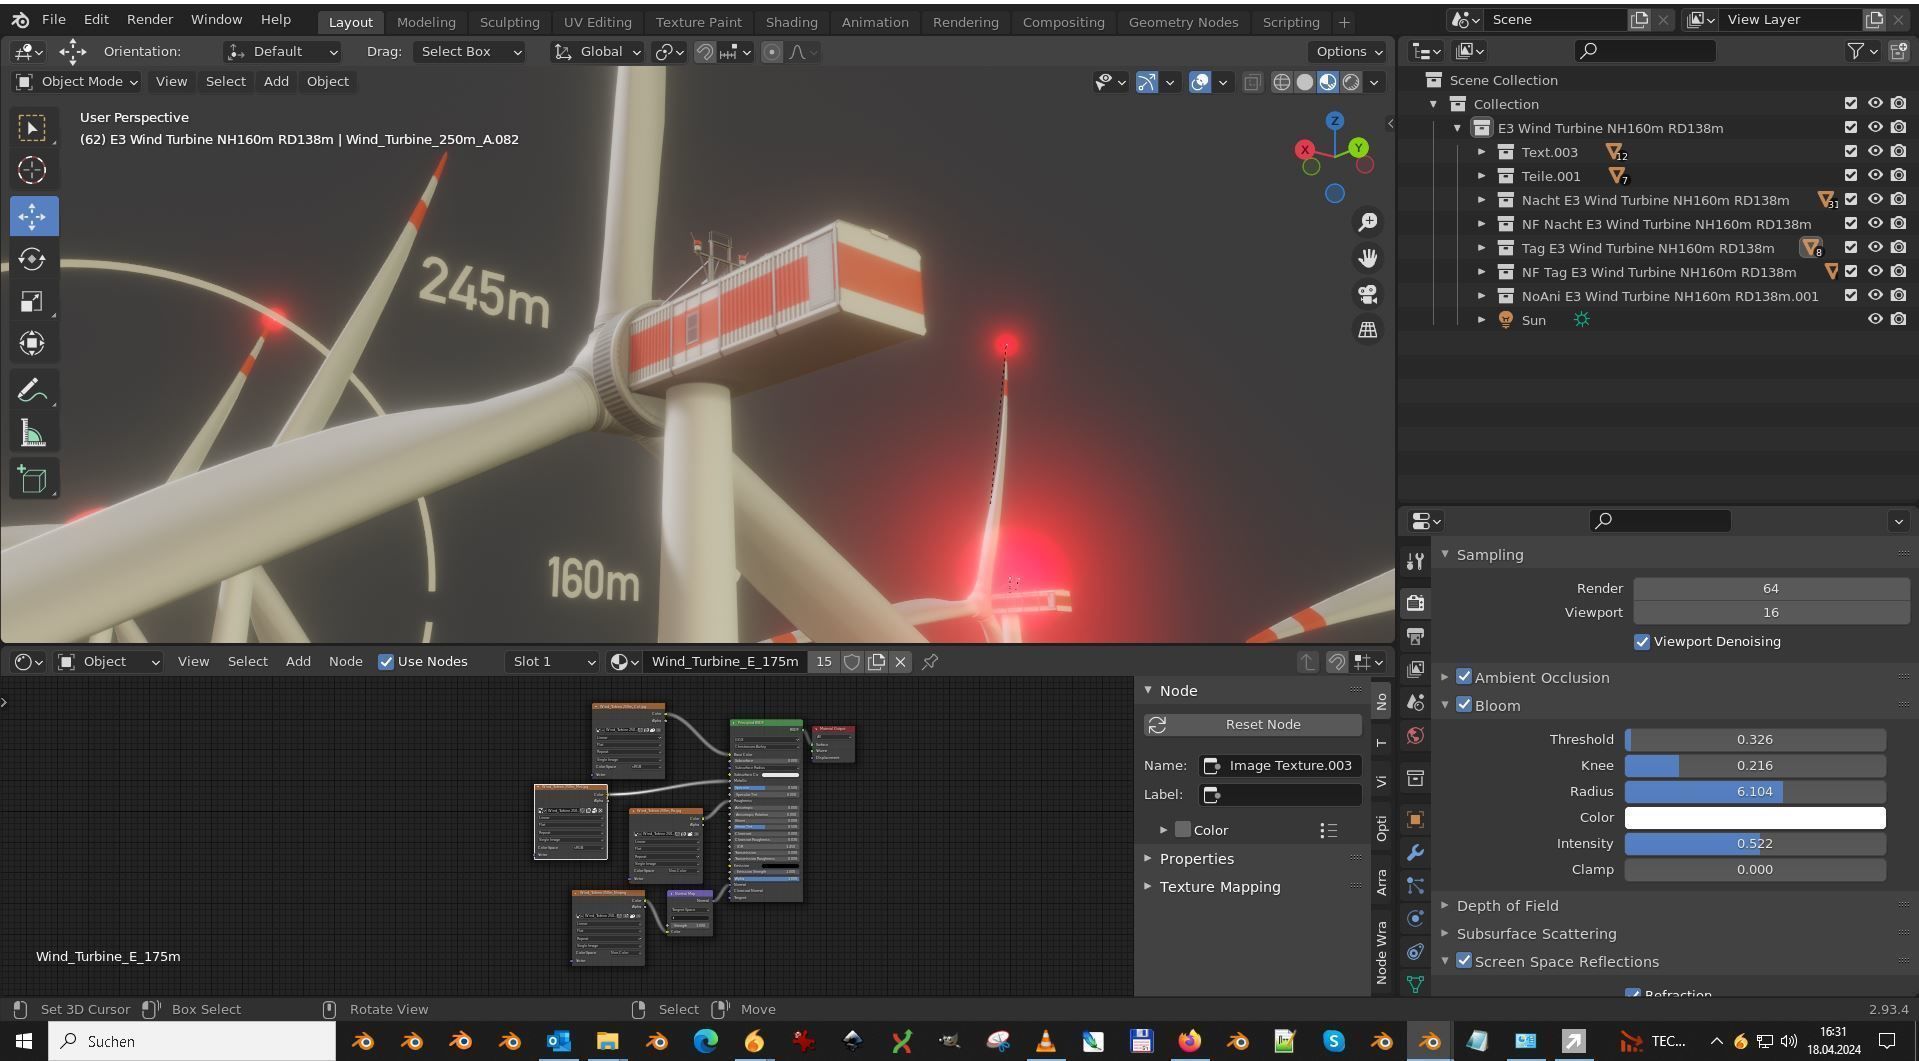
Task: Expand the Text.003 collection
Action: [1482, 152]
